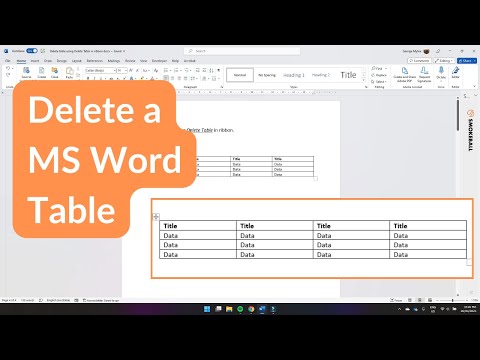
Task: Click the Increase Font Size icon
Action: 131,70
